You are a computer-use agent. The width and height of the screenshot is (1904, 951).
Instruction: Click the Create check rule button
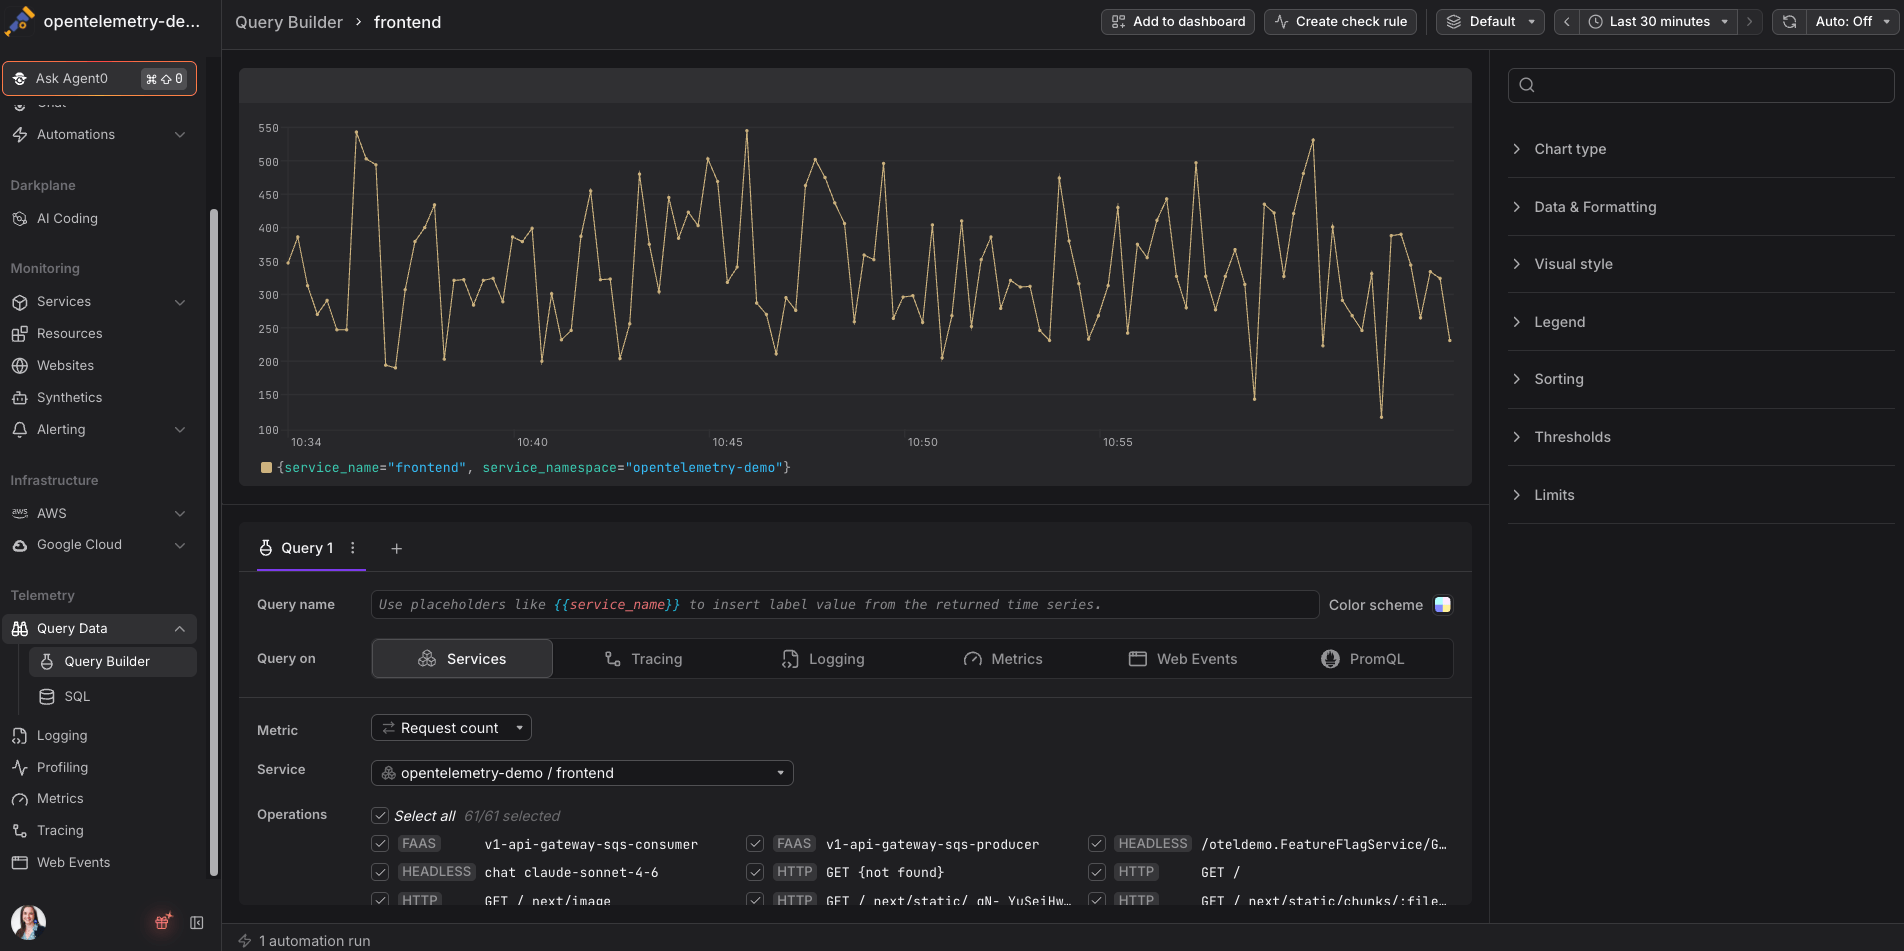click(1341, 22)
